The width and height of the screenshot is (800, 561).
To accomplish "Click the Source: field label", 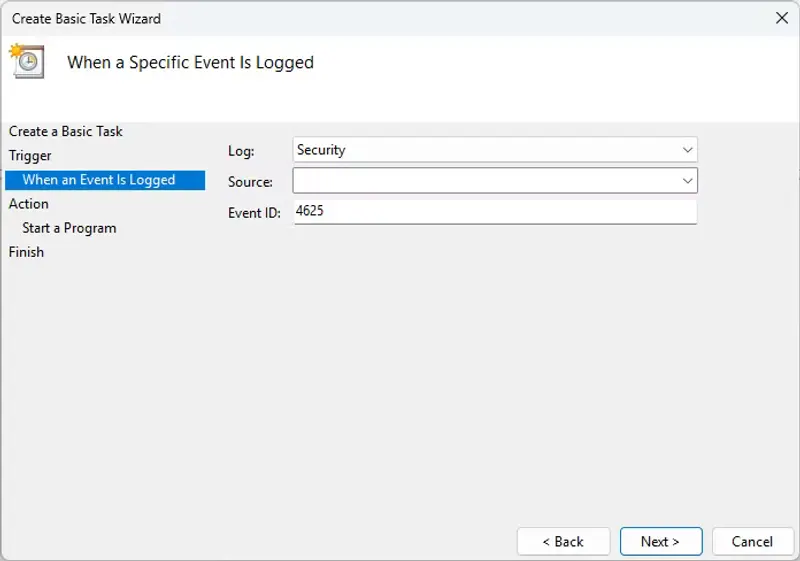I will (x=250, y=182).
